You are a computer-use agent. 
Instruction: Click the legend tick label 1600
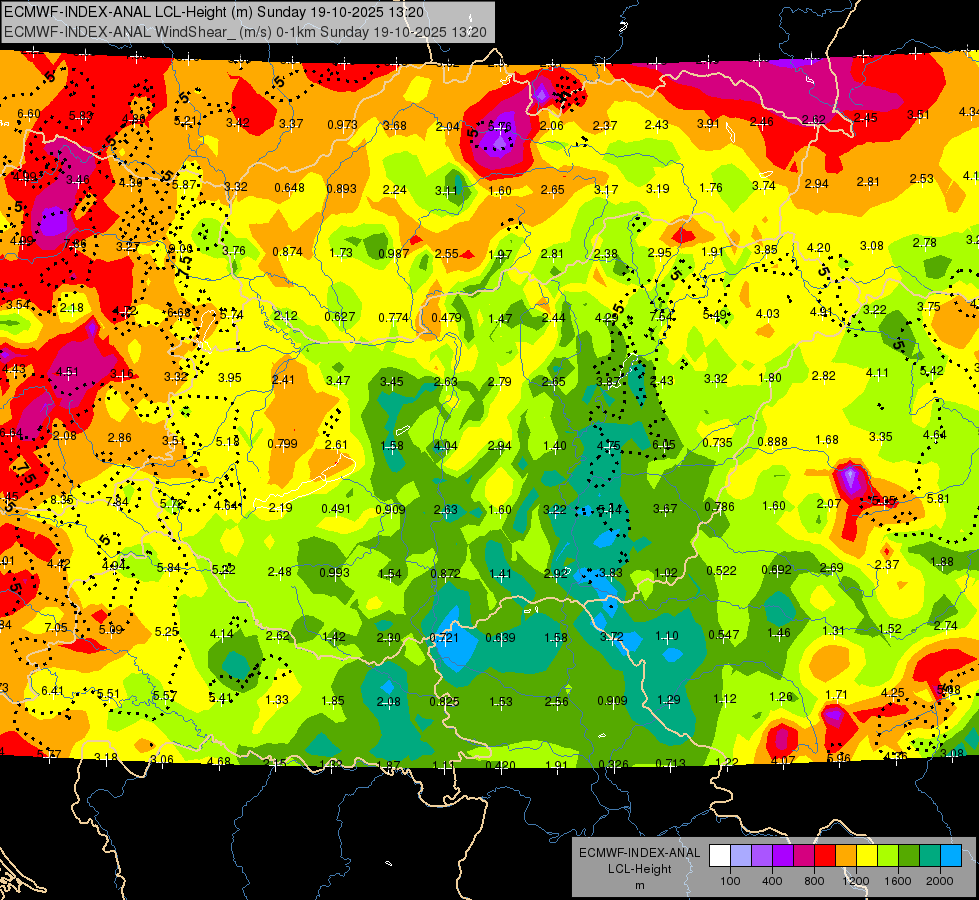click(897, 881)
